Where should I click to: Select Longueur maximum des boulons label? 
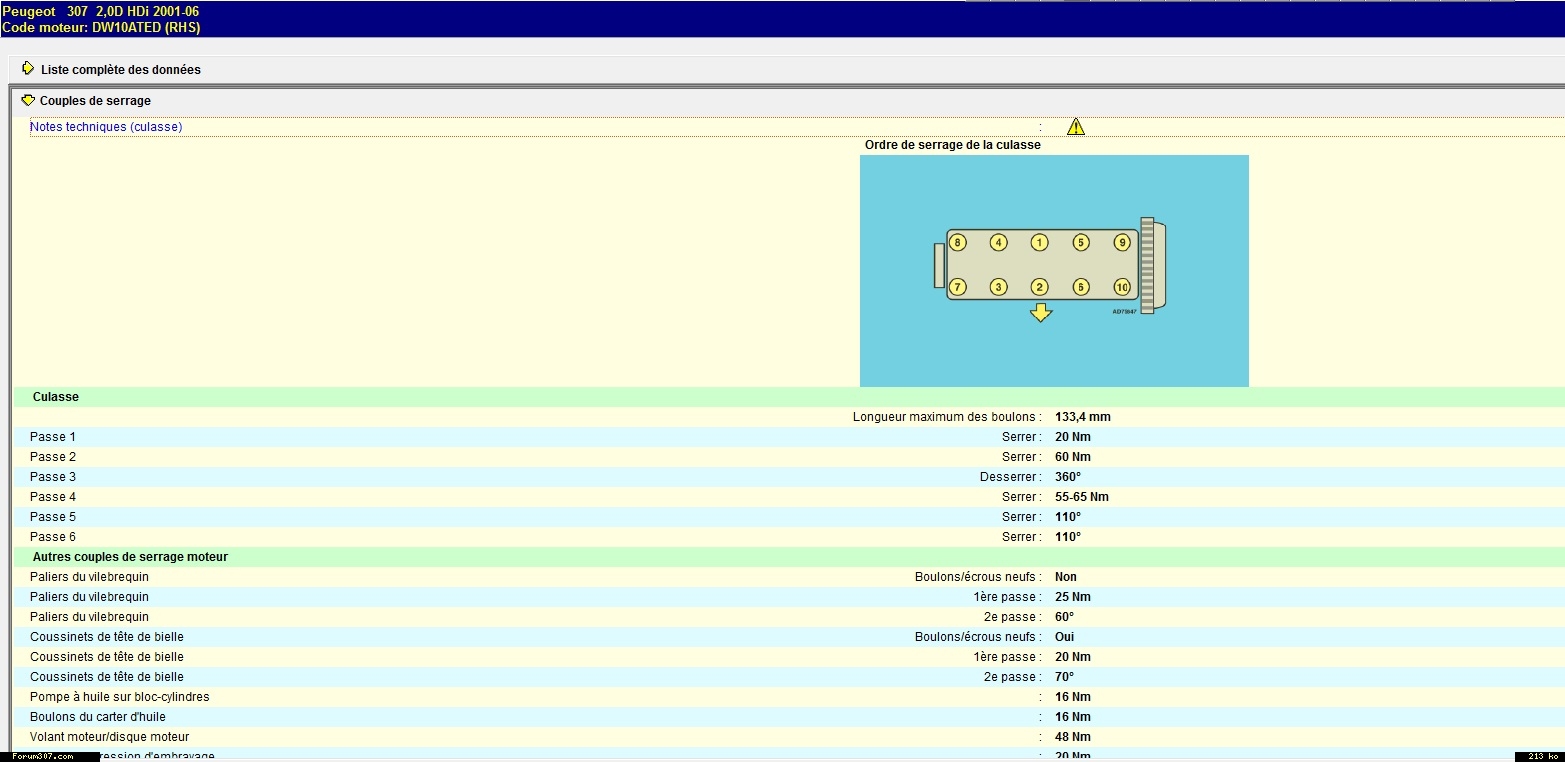pyautogui.click(x=947, y=417)
